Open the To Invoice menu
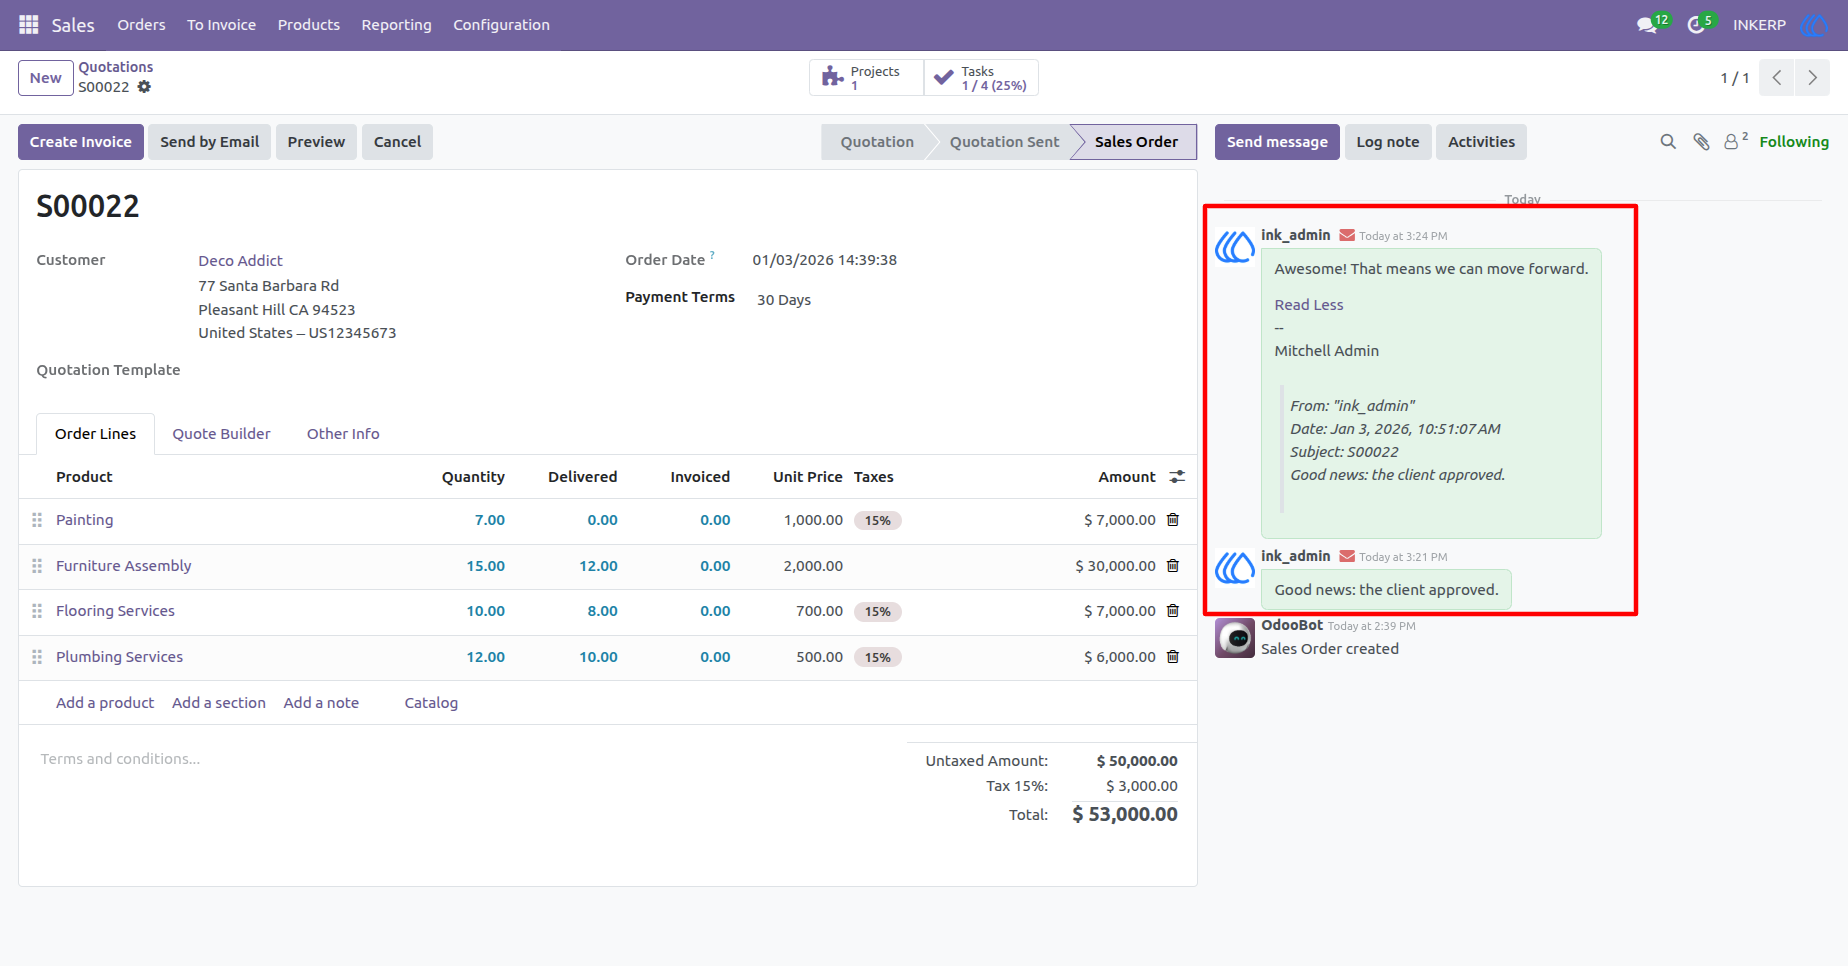This screenshot has height=966, width=1848. pyautogui.click(x=221, y=25)
